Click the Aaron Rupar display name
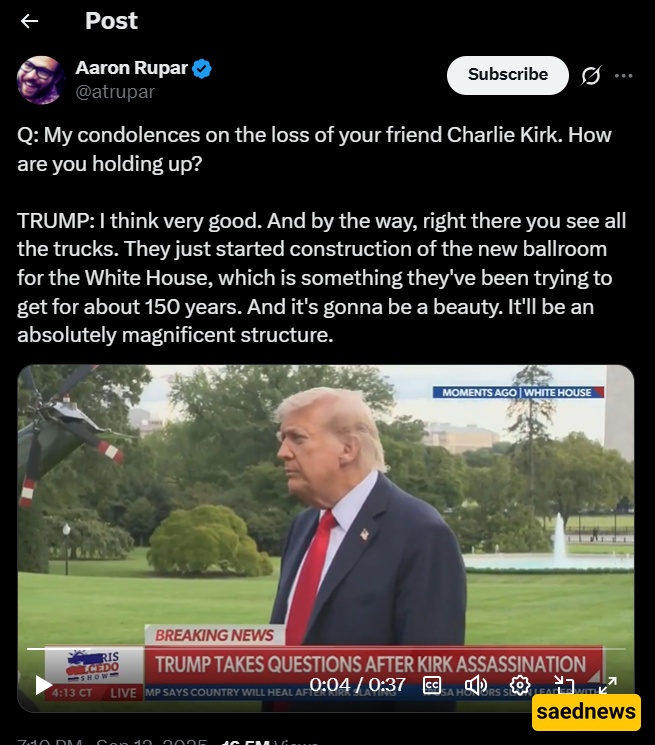 [132, 68]
